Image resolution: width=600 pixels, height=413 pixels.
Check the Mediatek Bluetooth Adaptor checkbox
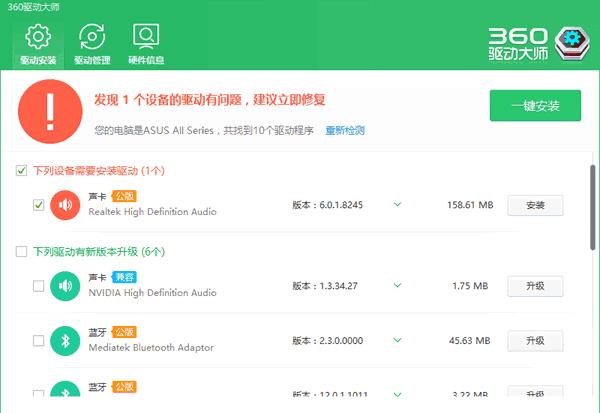click(38, 340)
